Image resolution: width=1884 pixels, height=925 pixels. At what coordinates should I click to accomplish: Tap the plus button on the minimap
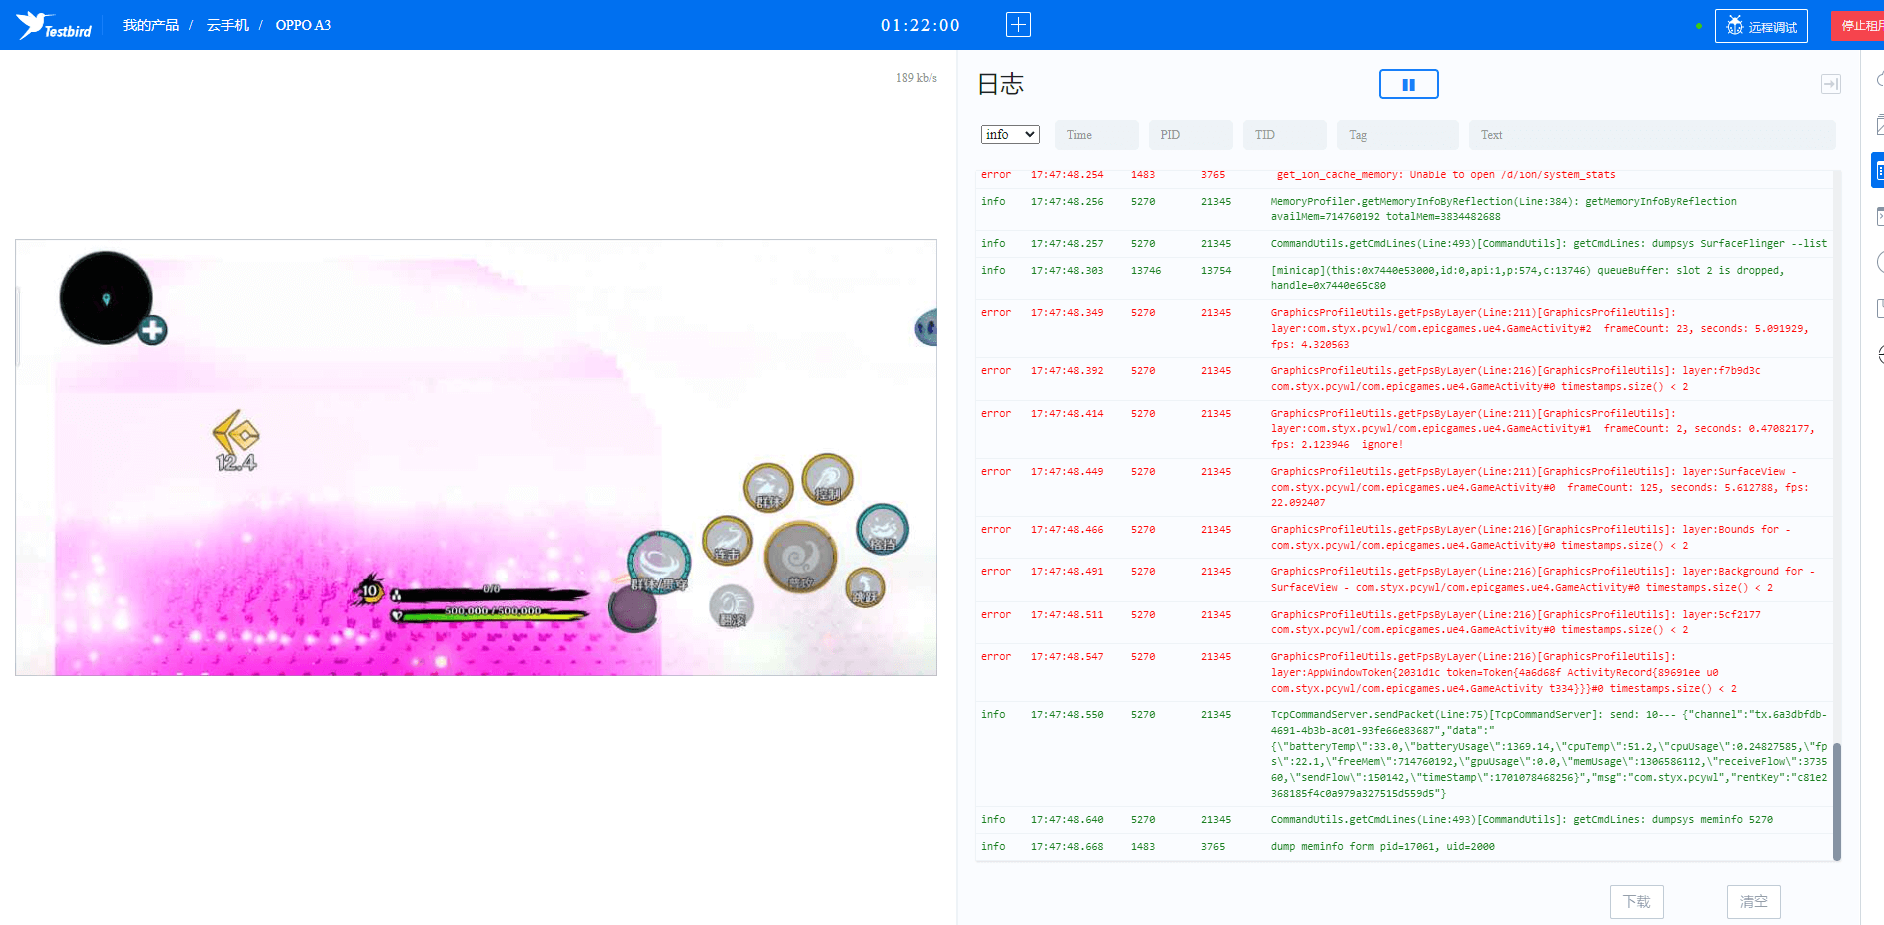click(152, 330)
